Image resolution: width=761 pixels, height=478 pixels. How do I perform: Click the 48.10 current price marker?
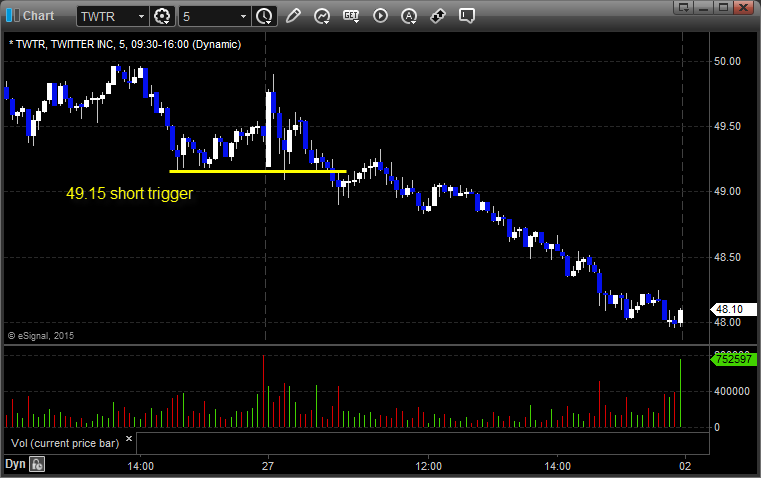coord(733,309)
